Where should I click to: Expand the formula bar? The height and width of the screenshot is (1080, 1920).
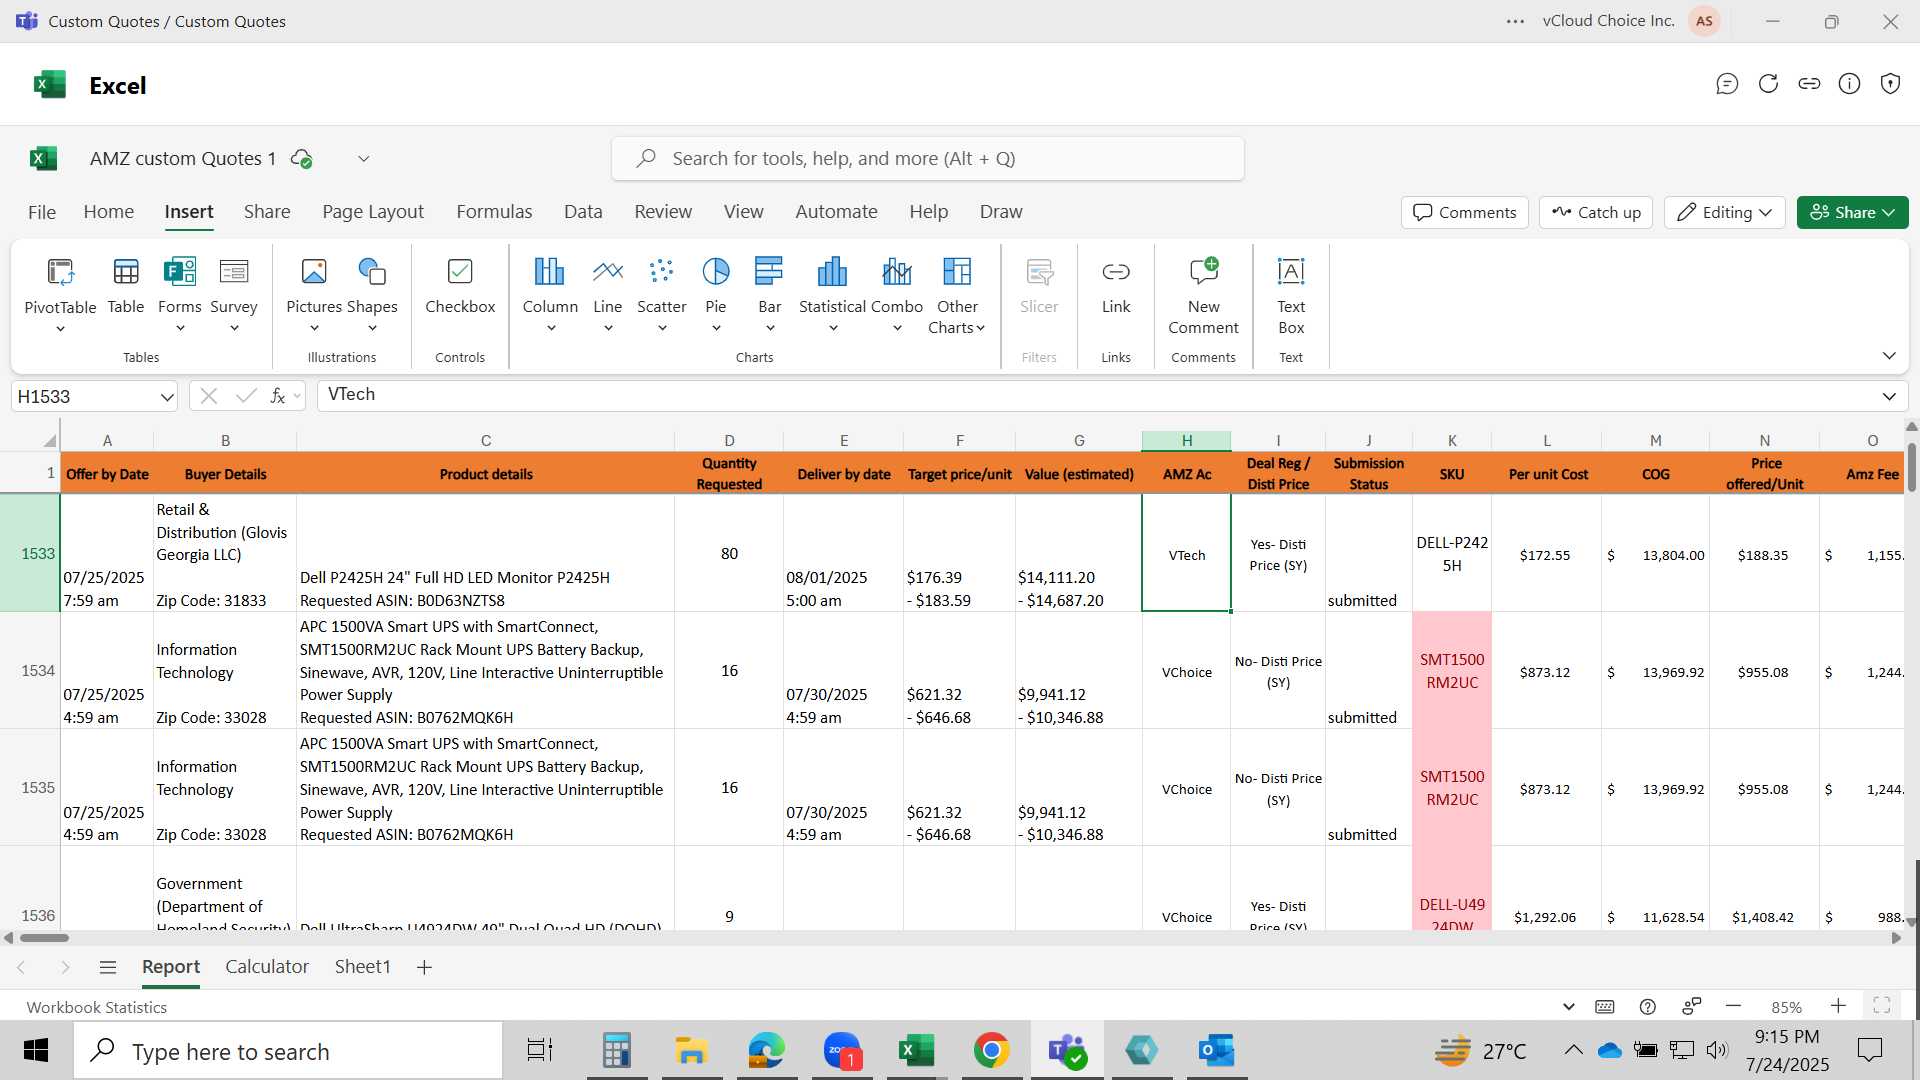pos(1889,396)
